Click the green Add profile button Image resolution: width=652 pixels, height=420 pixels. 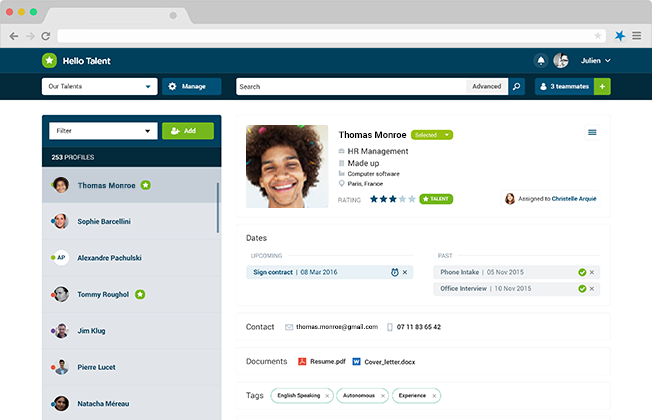188,131
